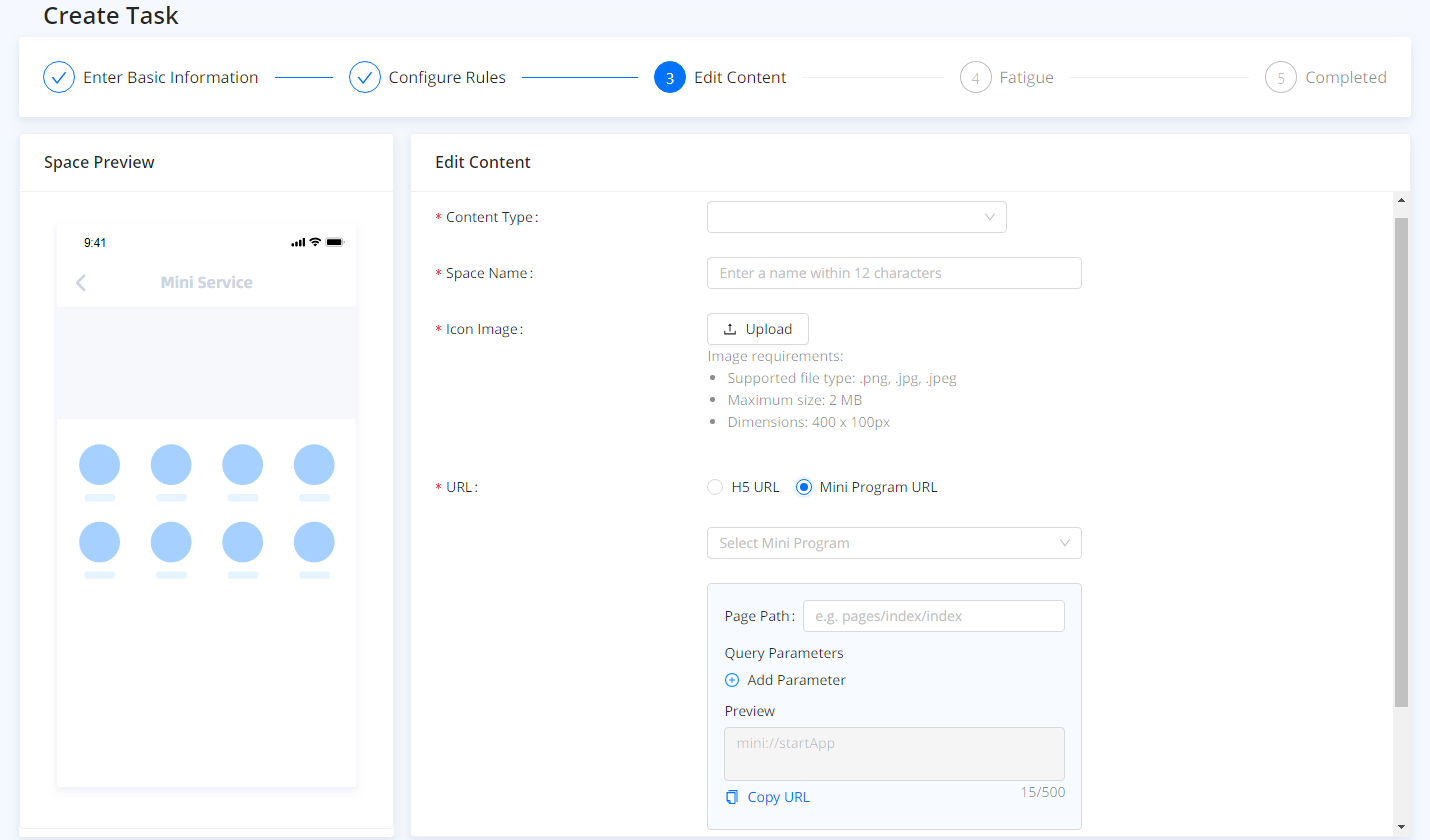Click the Copy URL link
Viewport: 1430px width, 840px height.
tap(778, 797)
